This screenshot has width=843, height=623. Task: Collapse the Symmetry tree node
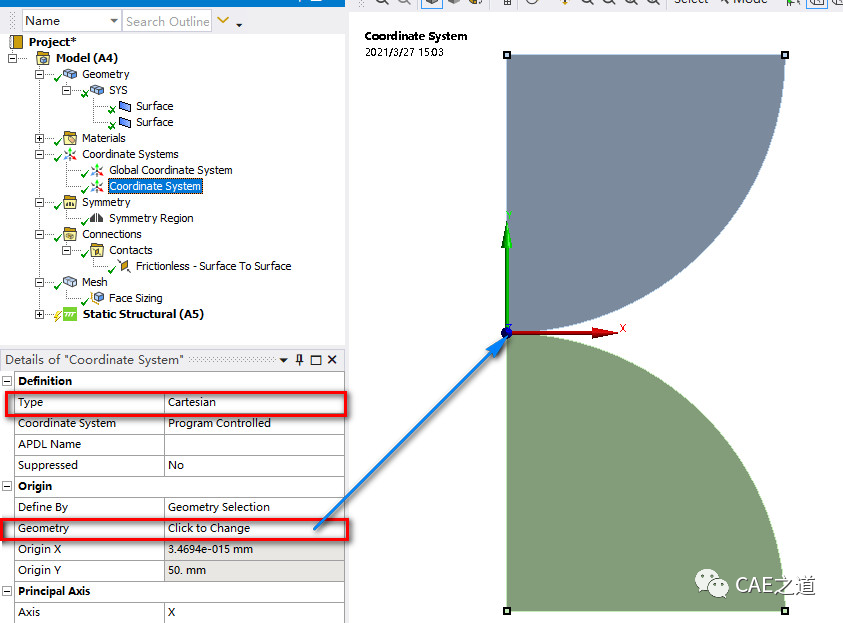(x=39, y=203)
